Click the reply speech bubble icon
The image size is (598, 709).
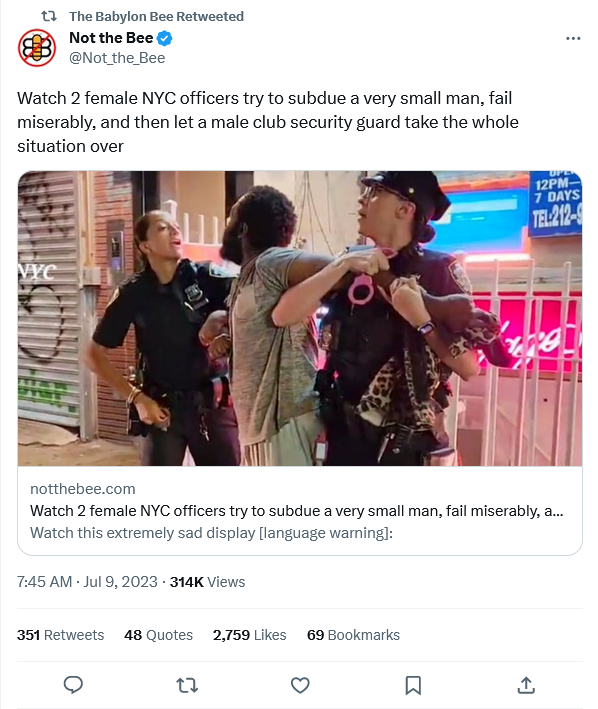point(73,685)
